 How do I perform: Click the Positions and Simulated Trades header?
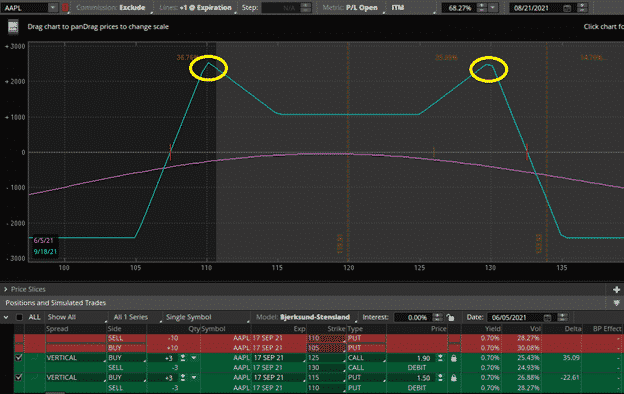tap(56, 303)
